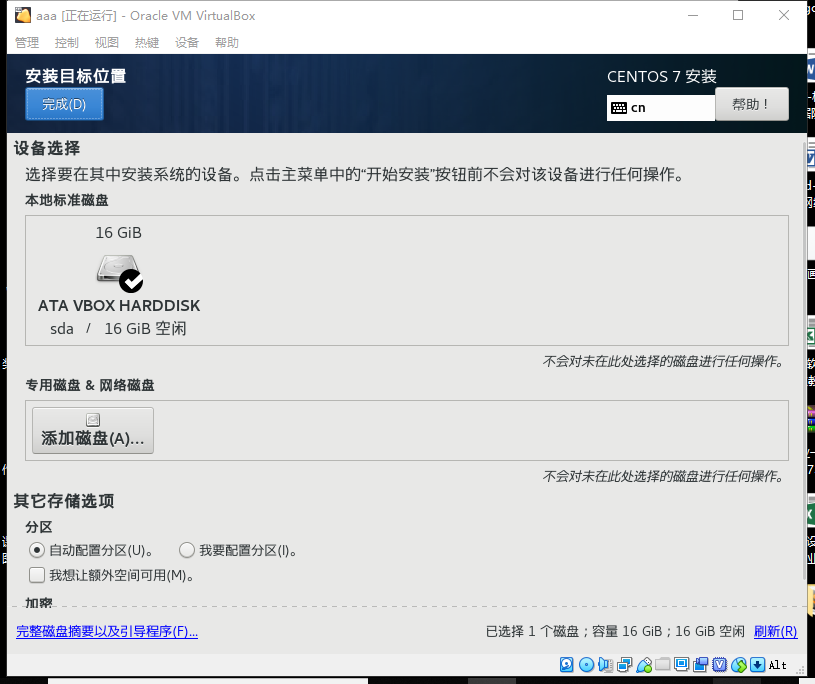This screenshot has width=815, height=684.
Task: Select 我要配置分区 manual partitioning
Action: [187, 550]
